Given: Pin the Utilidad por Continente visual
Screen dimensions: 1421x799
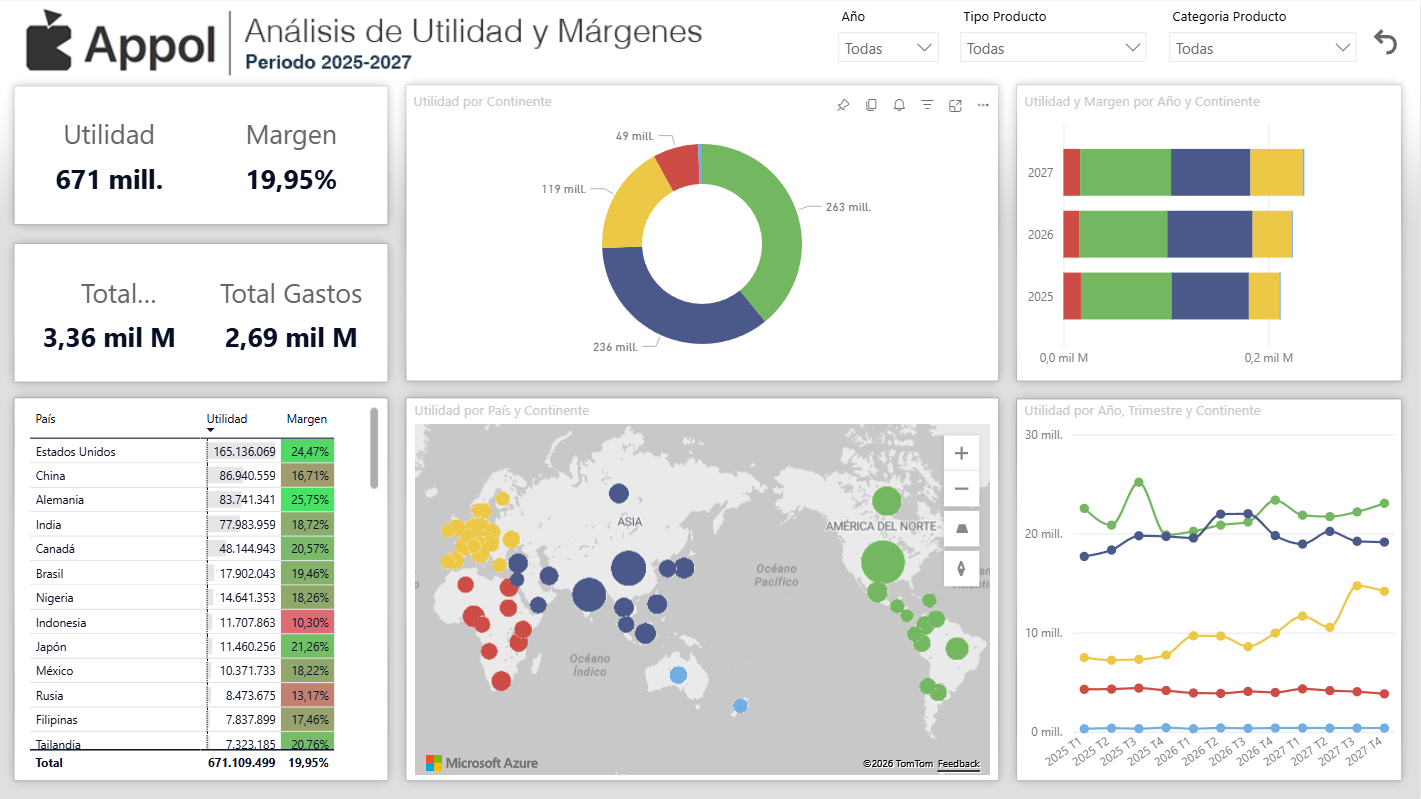Looking at the screenshot, I should click(x=843, y=104).
